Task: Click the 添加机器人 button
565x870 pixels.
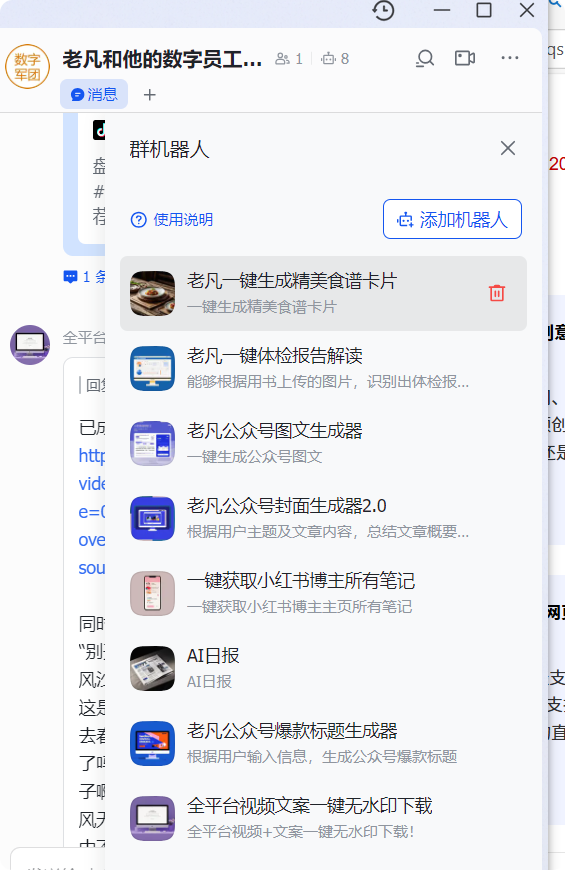Action: pyautogui.click(x=452, y=219)
